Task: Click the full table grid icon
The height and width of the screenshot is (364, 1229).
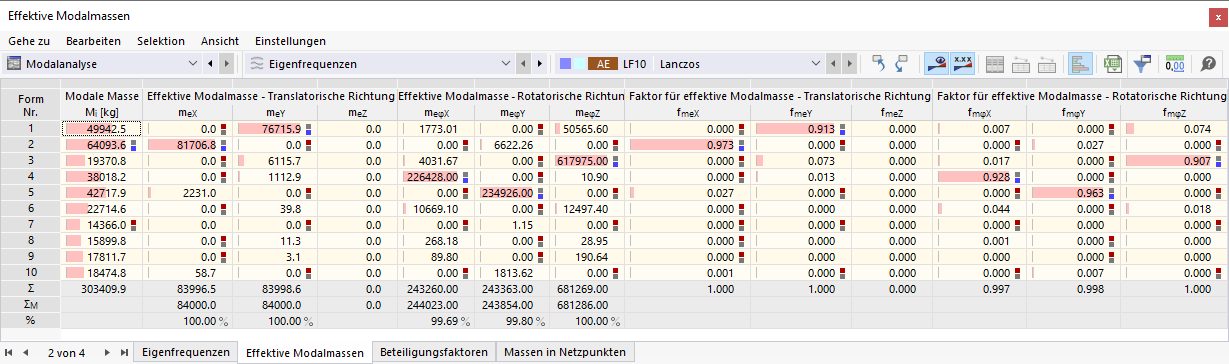Action: pos(995,63)
